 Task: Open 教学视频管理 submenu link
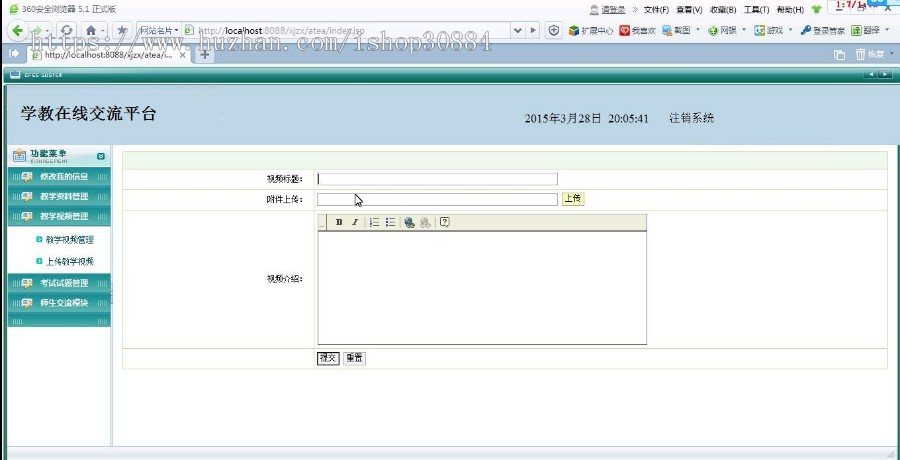click(69, 240)
